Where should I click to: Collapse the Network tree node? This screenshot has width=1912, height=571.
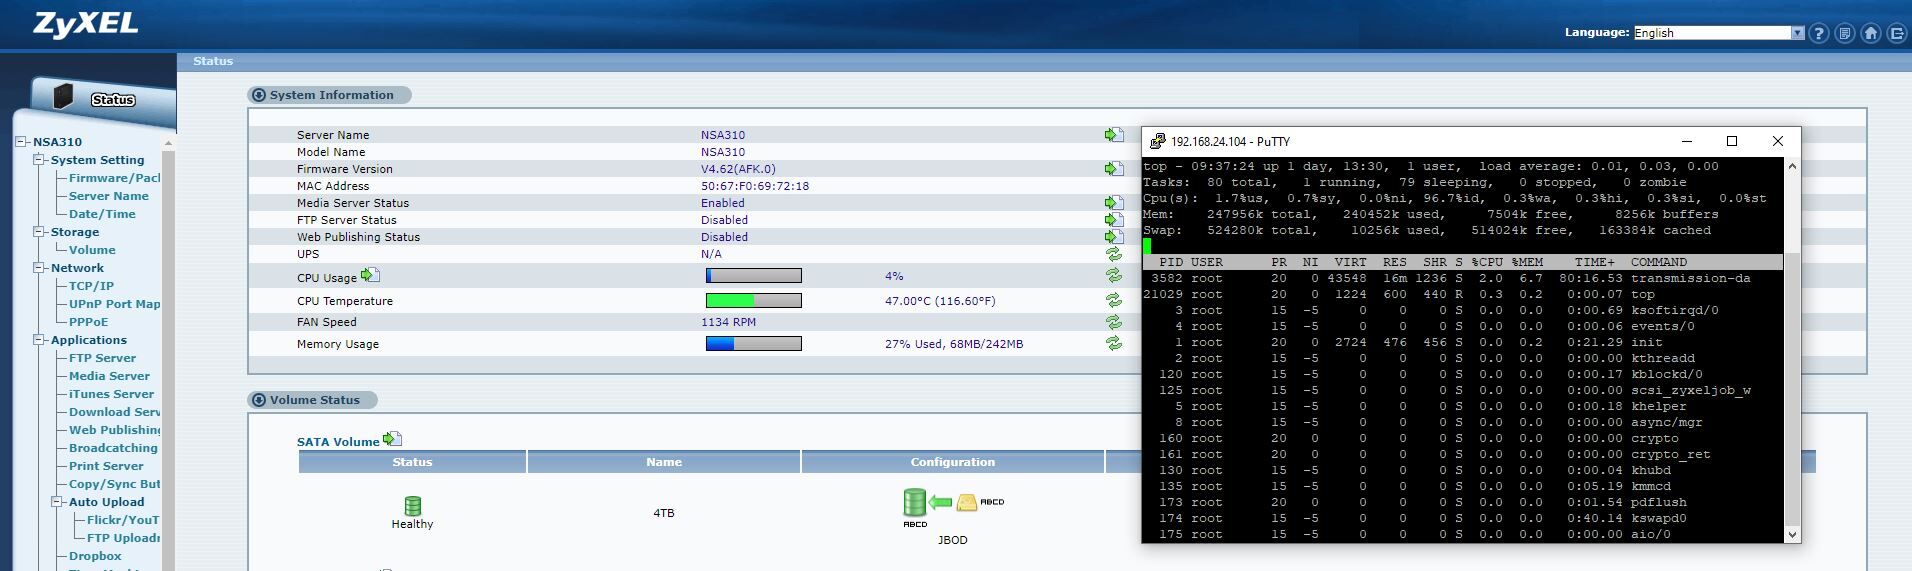39,268
